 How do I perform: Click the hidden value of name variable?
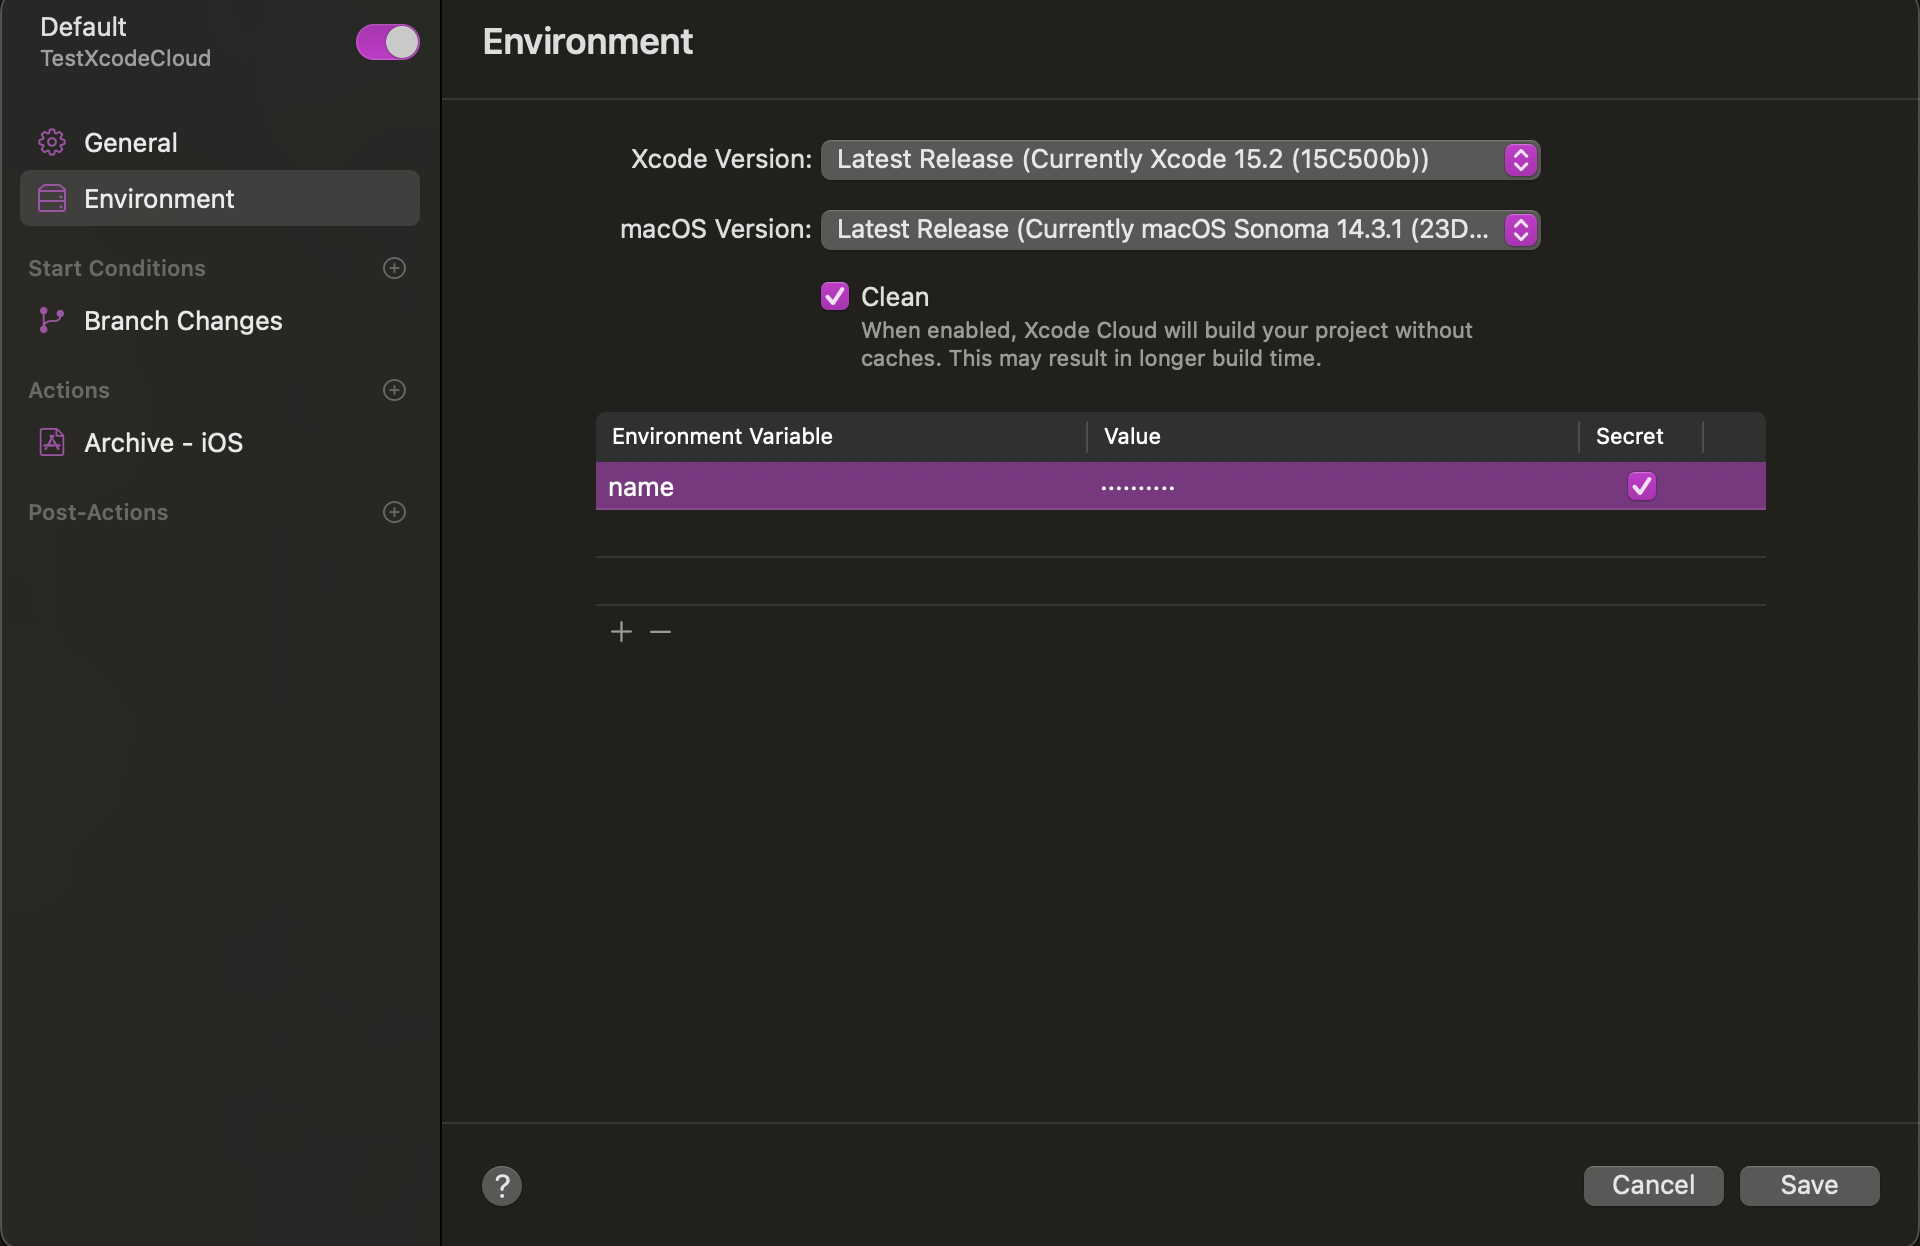1138,488
